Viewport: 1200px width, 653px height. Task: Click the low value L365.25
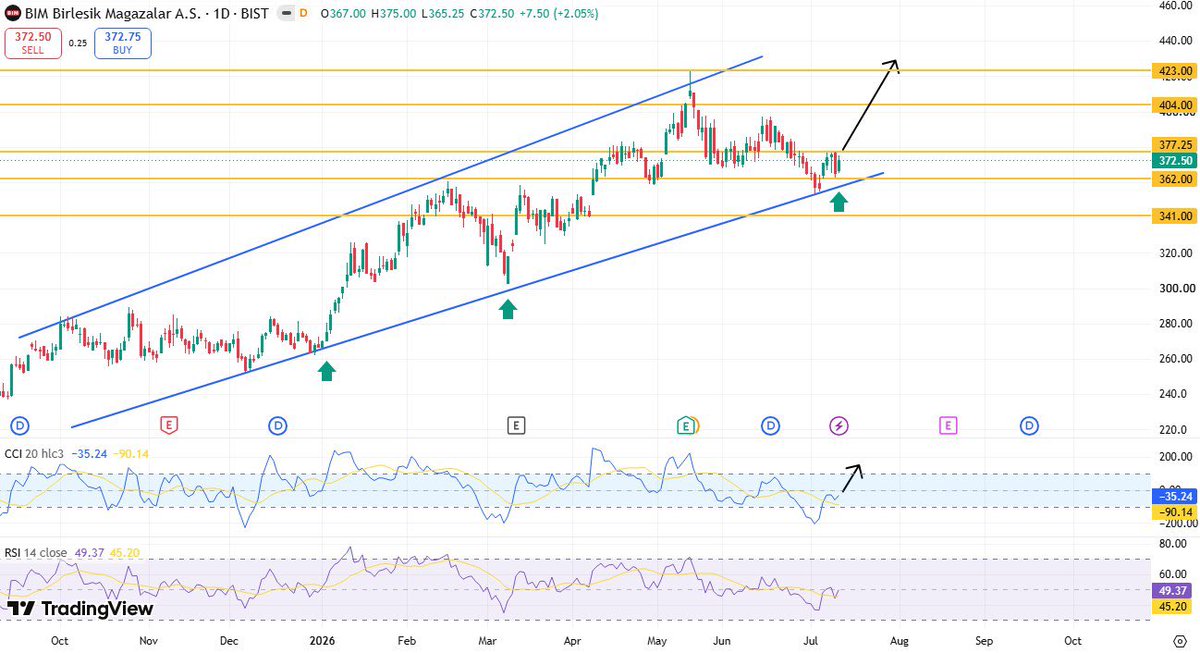445,15
